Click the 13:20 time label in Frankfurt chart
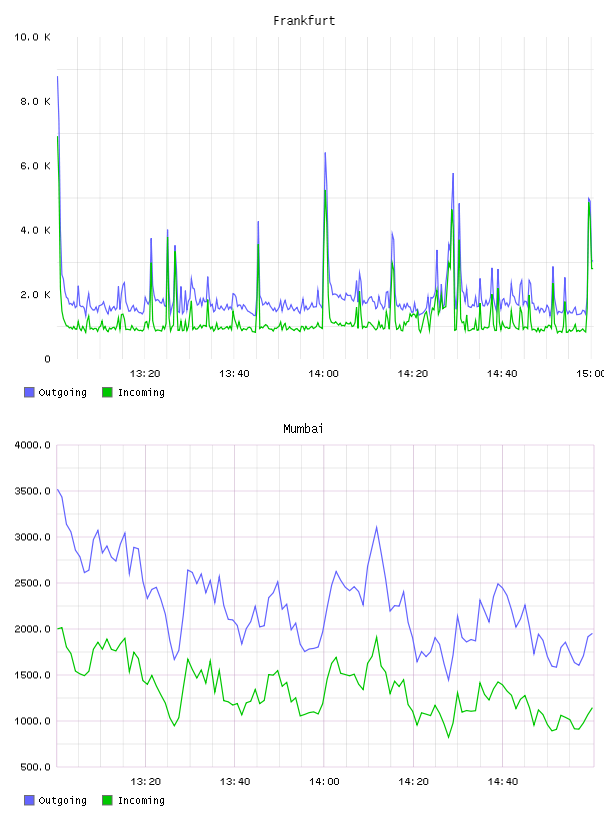The width and height of the screenshot is (608, 816). (x=145, y=374)
